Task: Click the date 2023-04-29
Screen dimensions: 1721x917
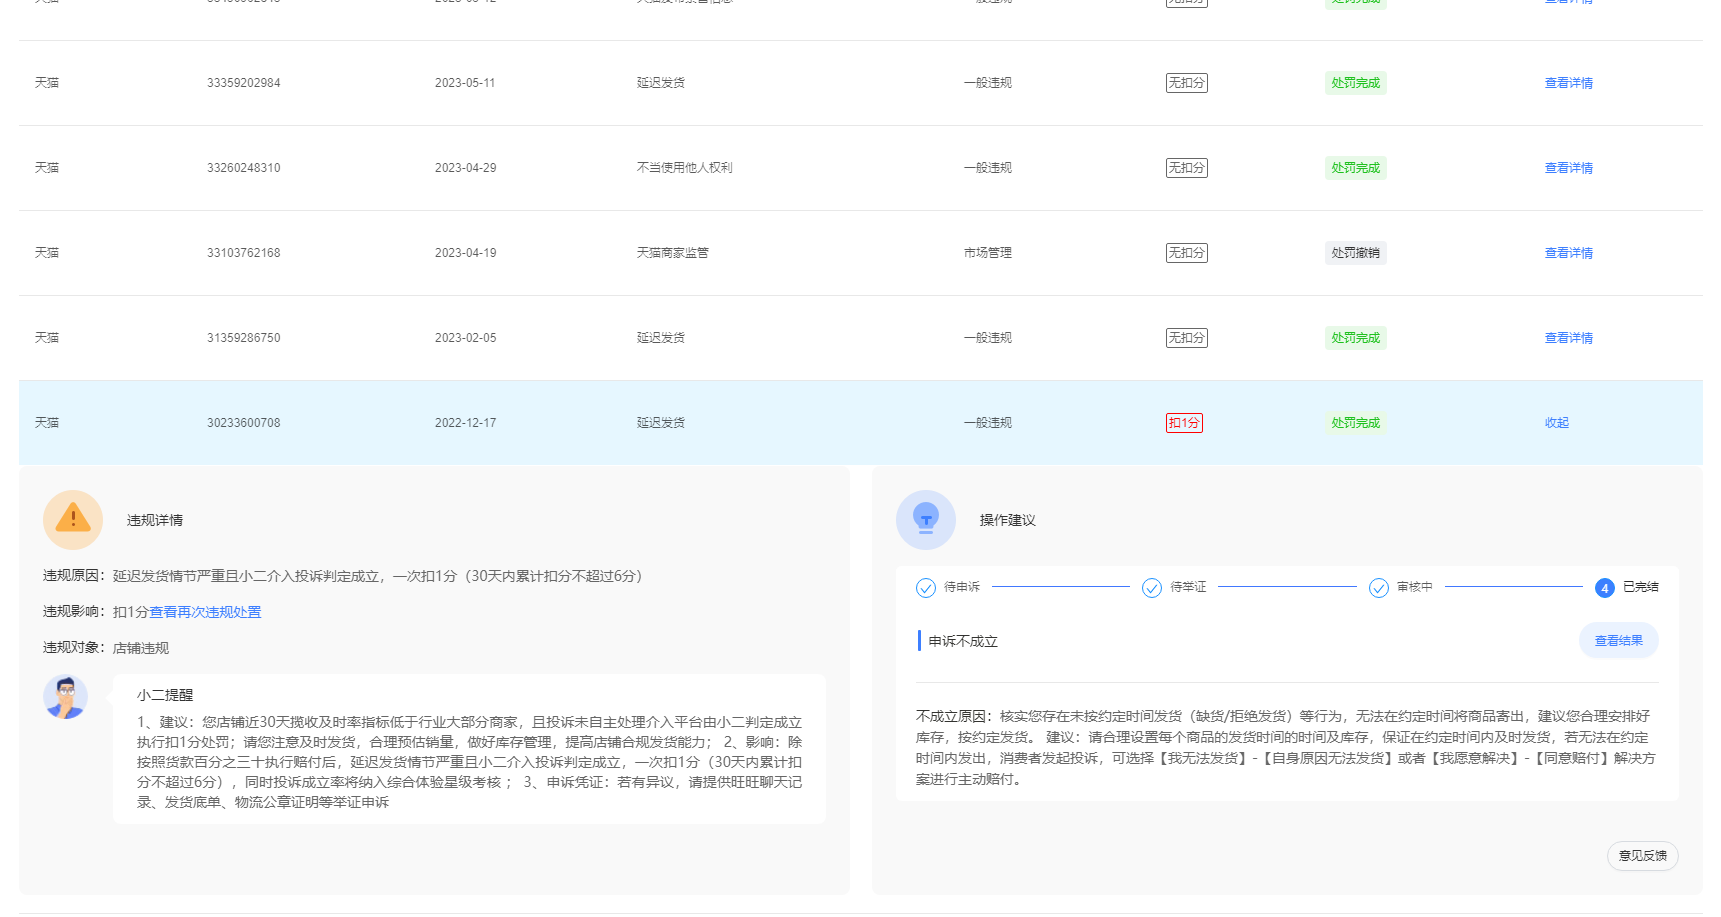Action: click(465, 168)
